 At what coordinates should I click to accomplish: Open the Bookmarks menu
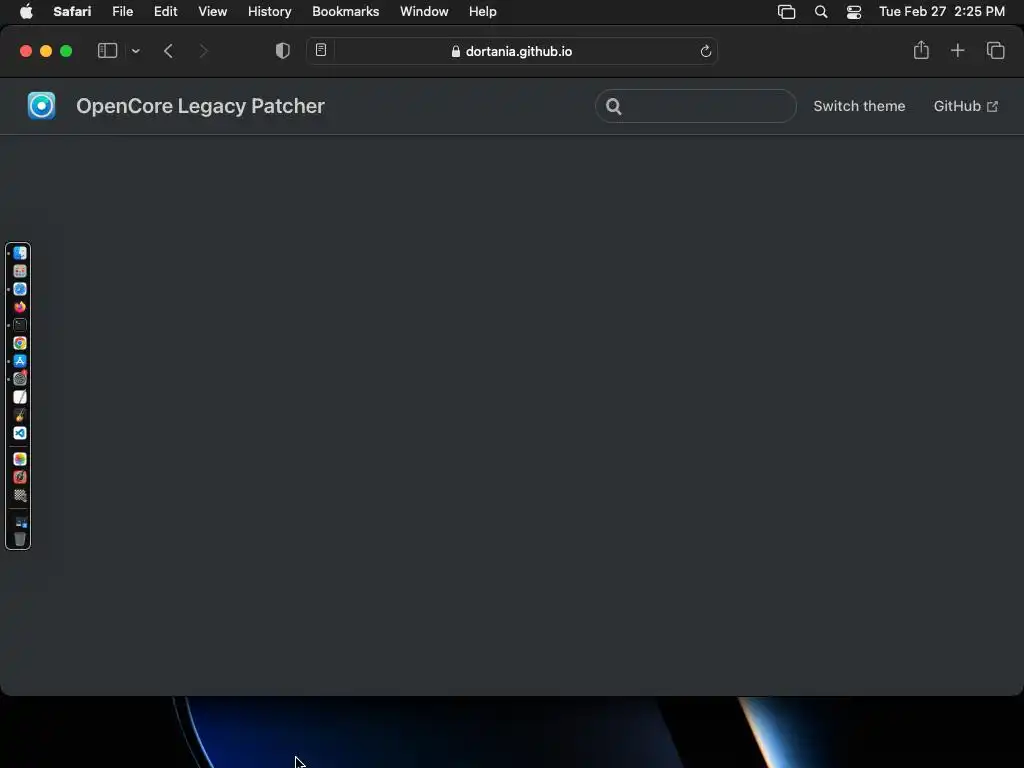point(345,12)
